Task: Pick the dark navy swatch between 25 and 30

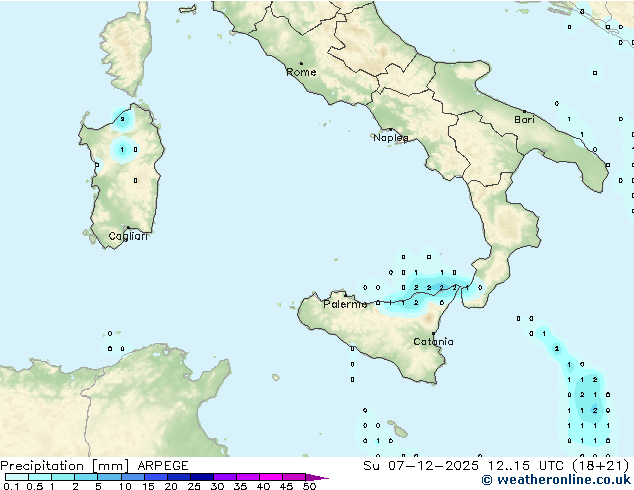Action: coord(202,477)
